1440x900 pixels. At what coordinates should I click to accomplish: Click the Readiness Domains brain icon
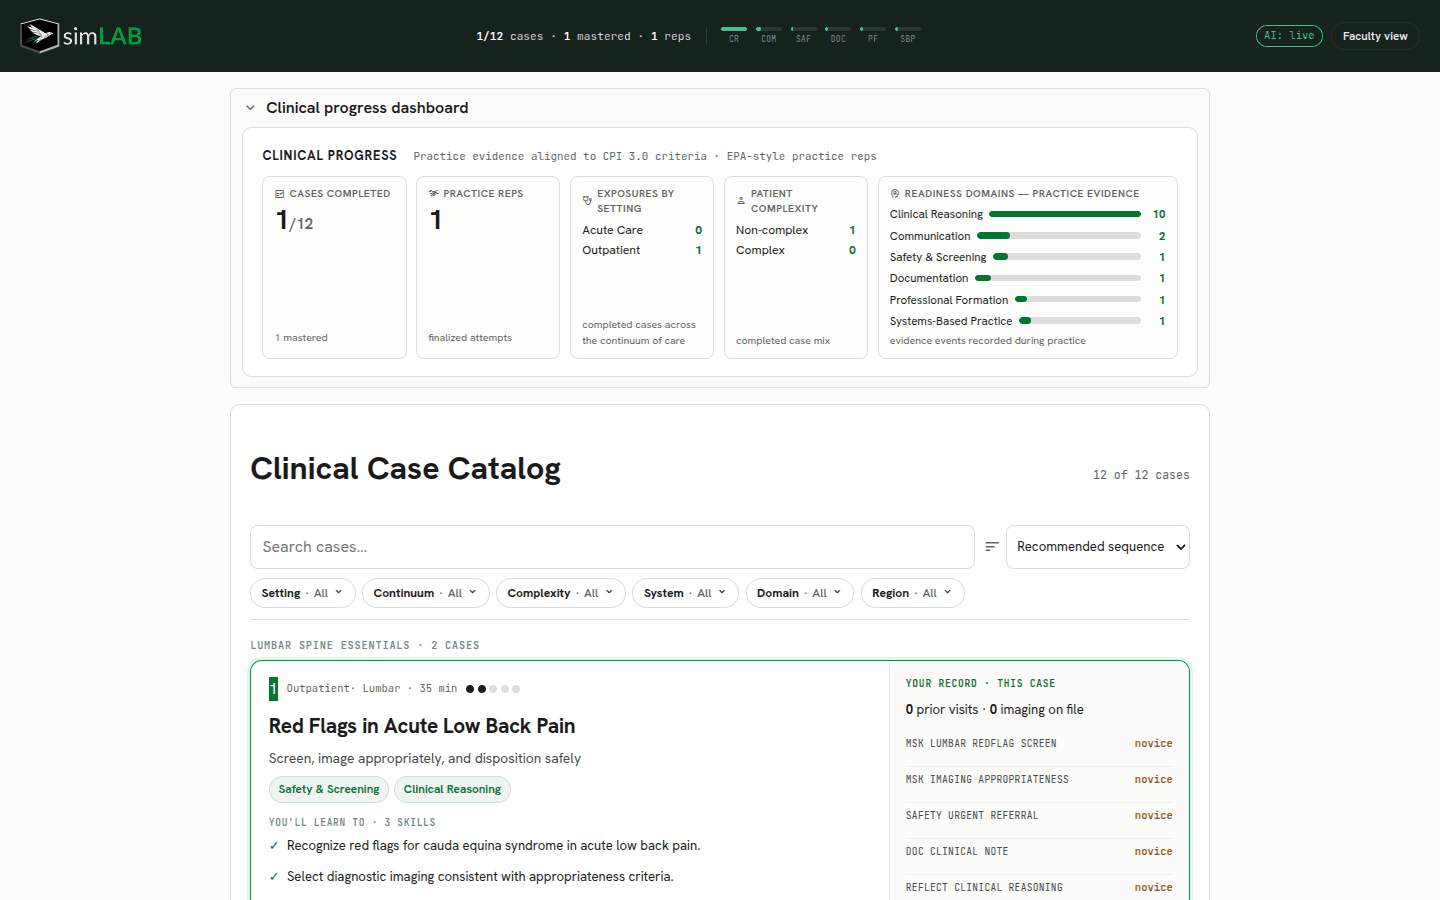pos(895,194)
